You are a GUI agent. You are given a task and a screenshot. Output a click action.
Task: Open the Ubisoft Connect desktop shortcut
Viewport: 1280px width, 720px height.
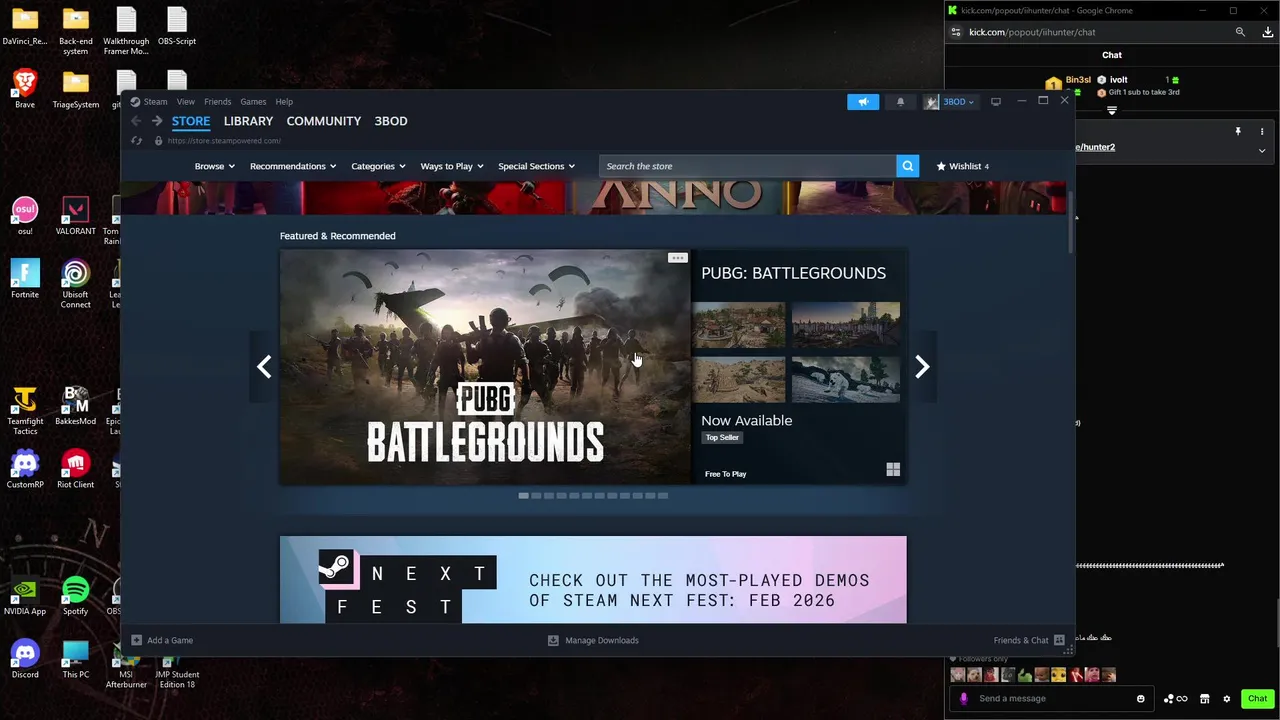click(75, 284)
